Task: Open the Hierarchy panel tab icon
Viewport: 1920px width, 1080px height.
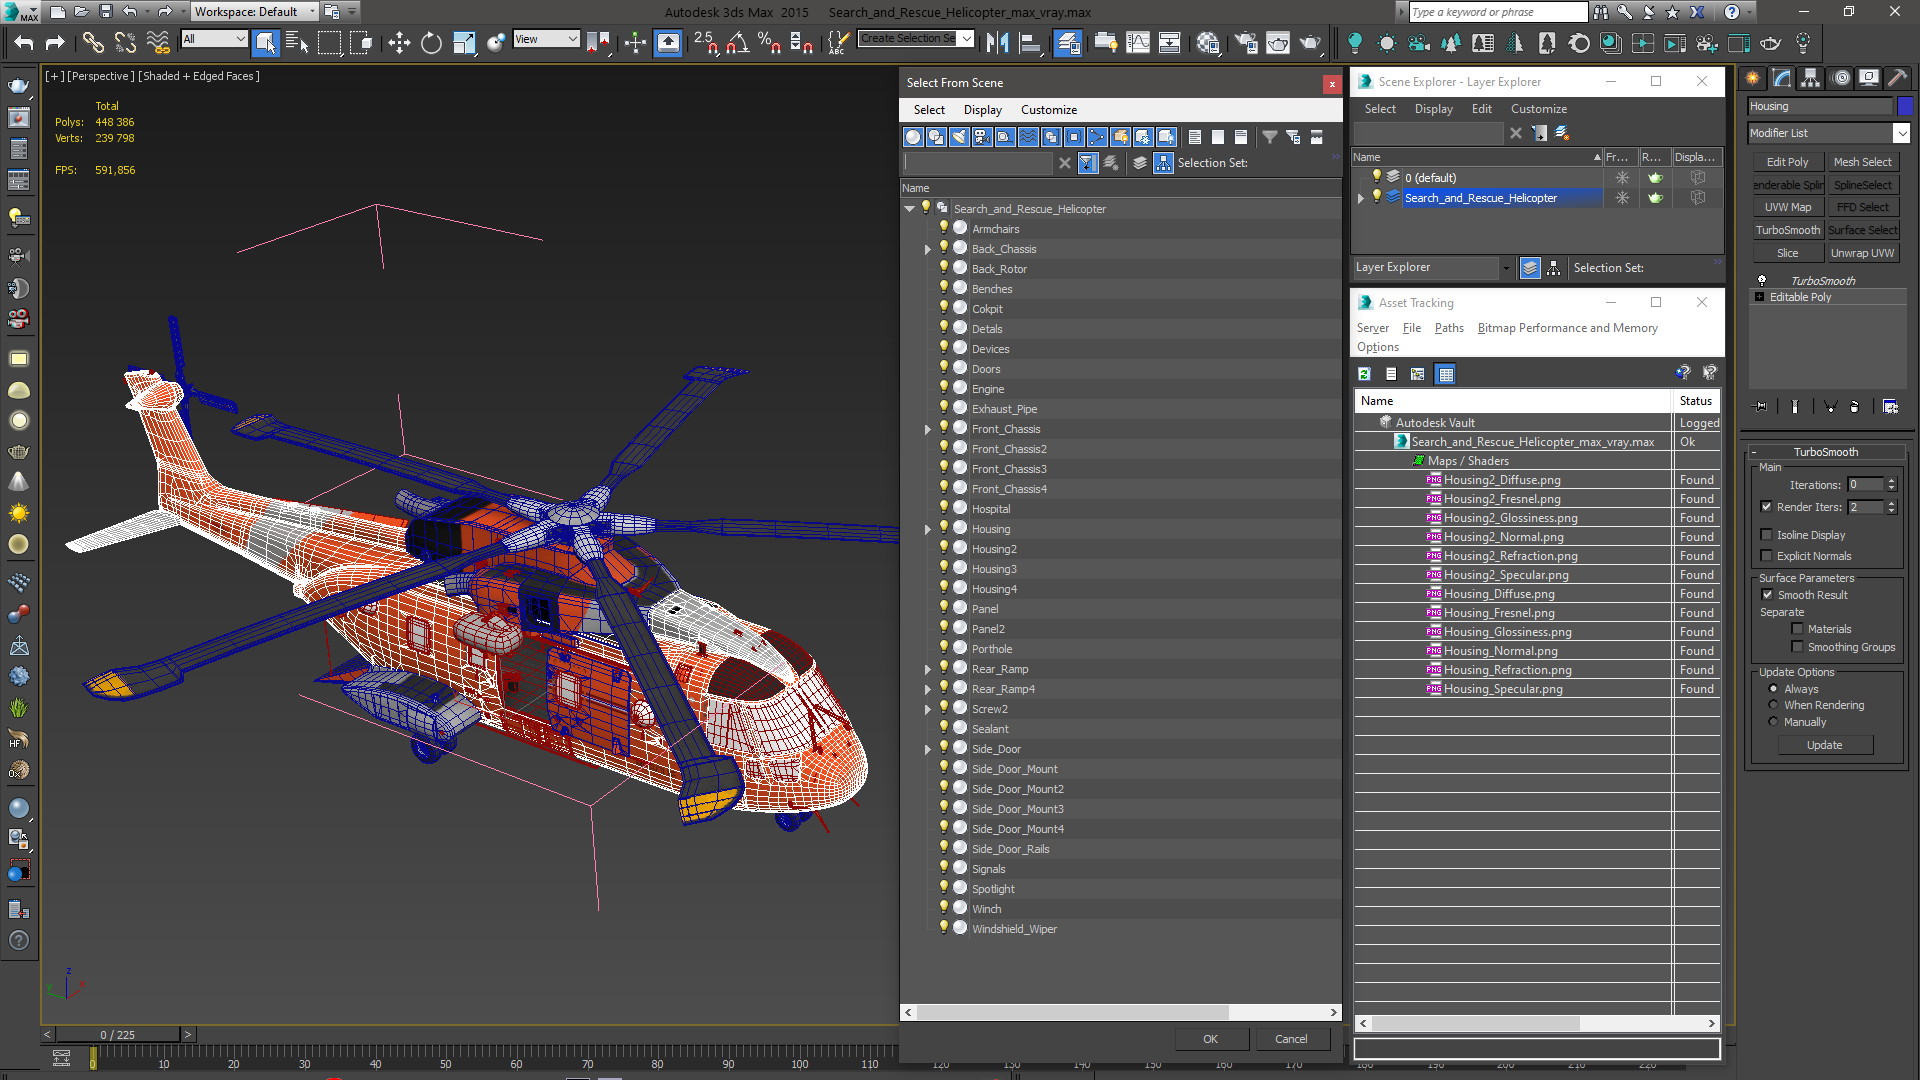Action: coord(1810,78)
